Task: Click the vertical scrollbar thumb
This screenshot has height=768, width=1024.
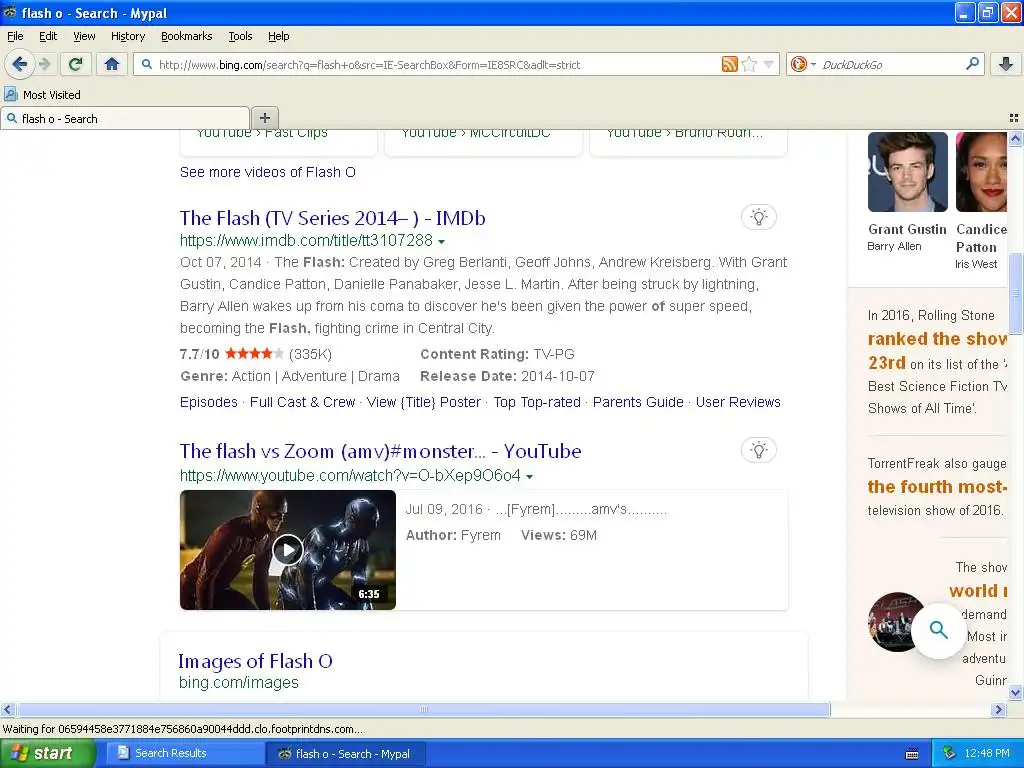Action: [x=1015, y=294]
